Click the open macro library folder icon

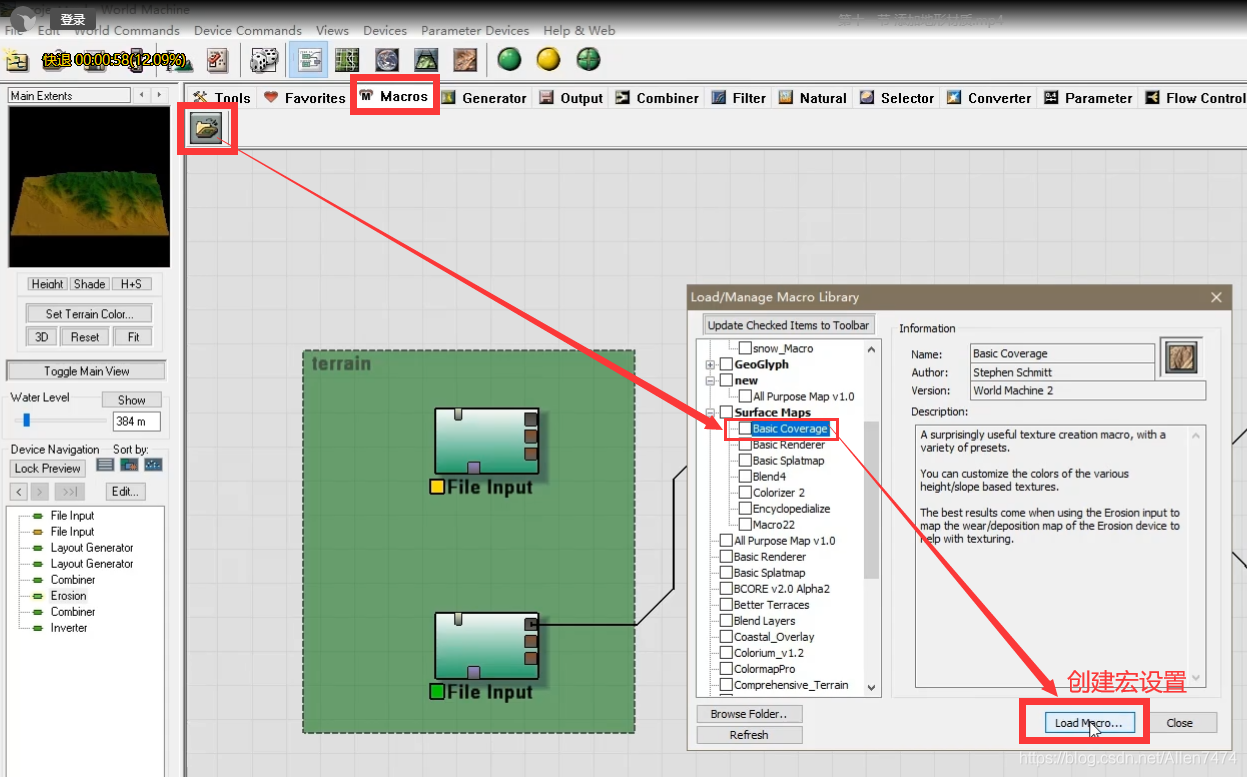click(206, 128)
